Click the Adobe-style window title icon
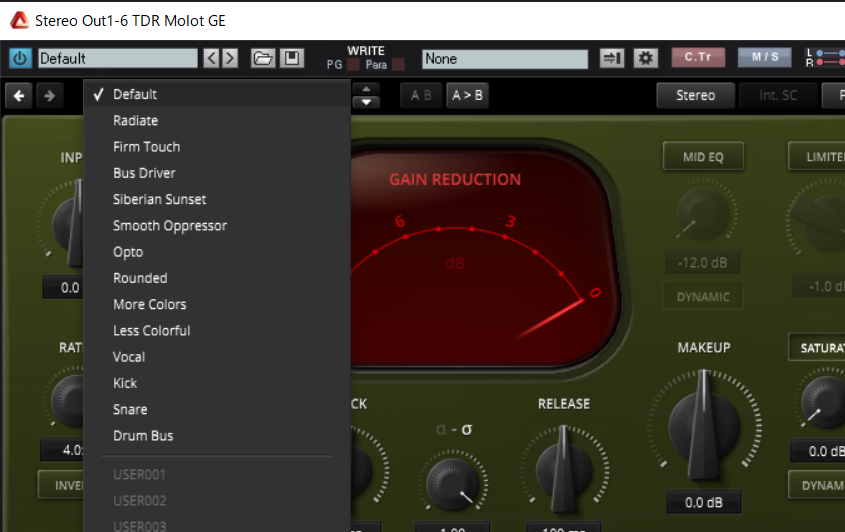 19,20
